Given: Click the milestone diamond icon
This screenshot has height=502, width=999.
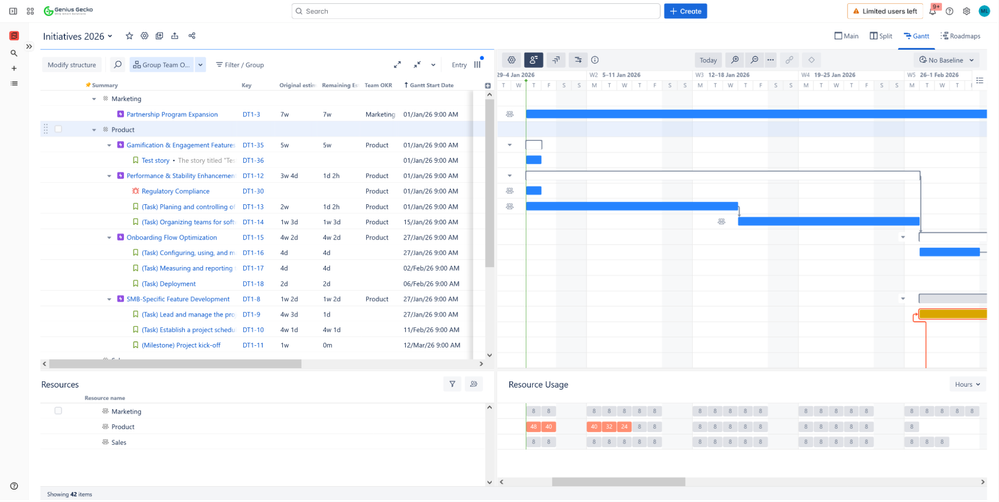Looking at the screenshot, I should click(811, 60).
